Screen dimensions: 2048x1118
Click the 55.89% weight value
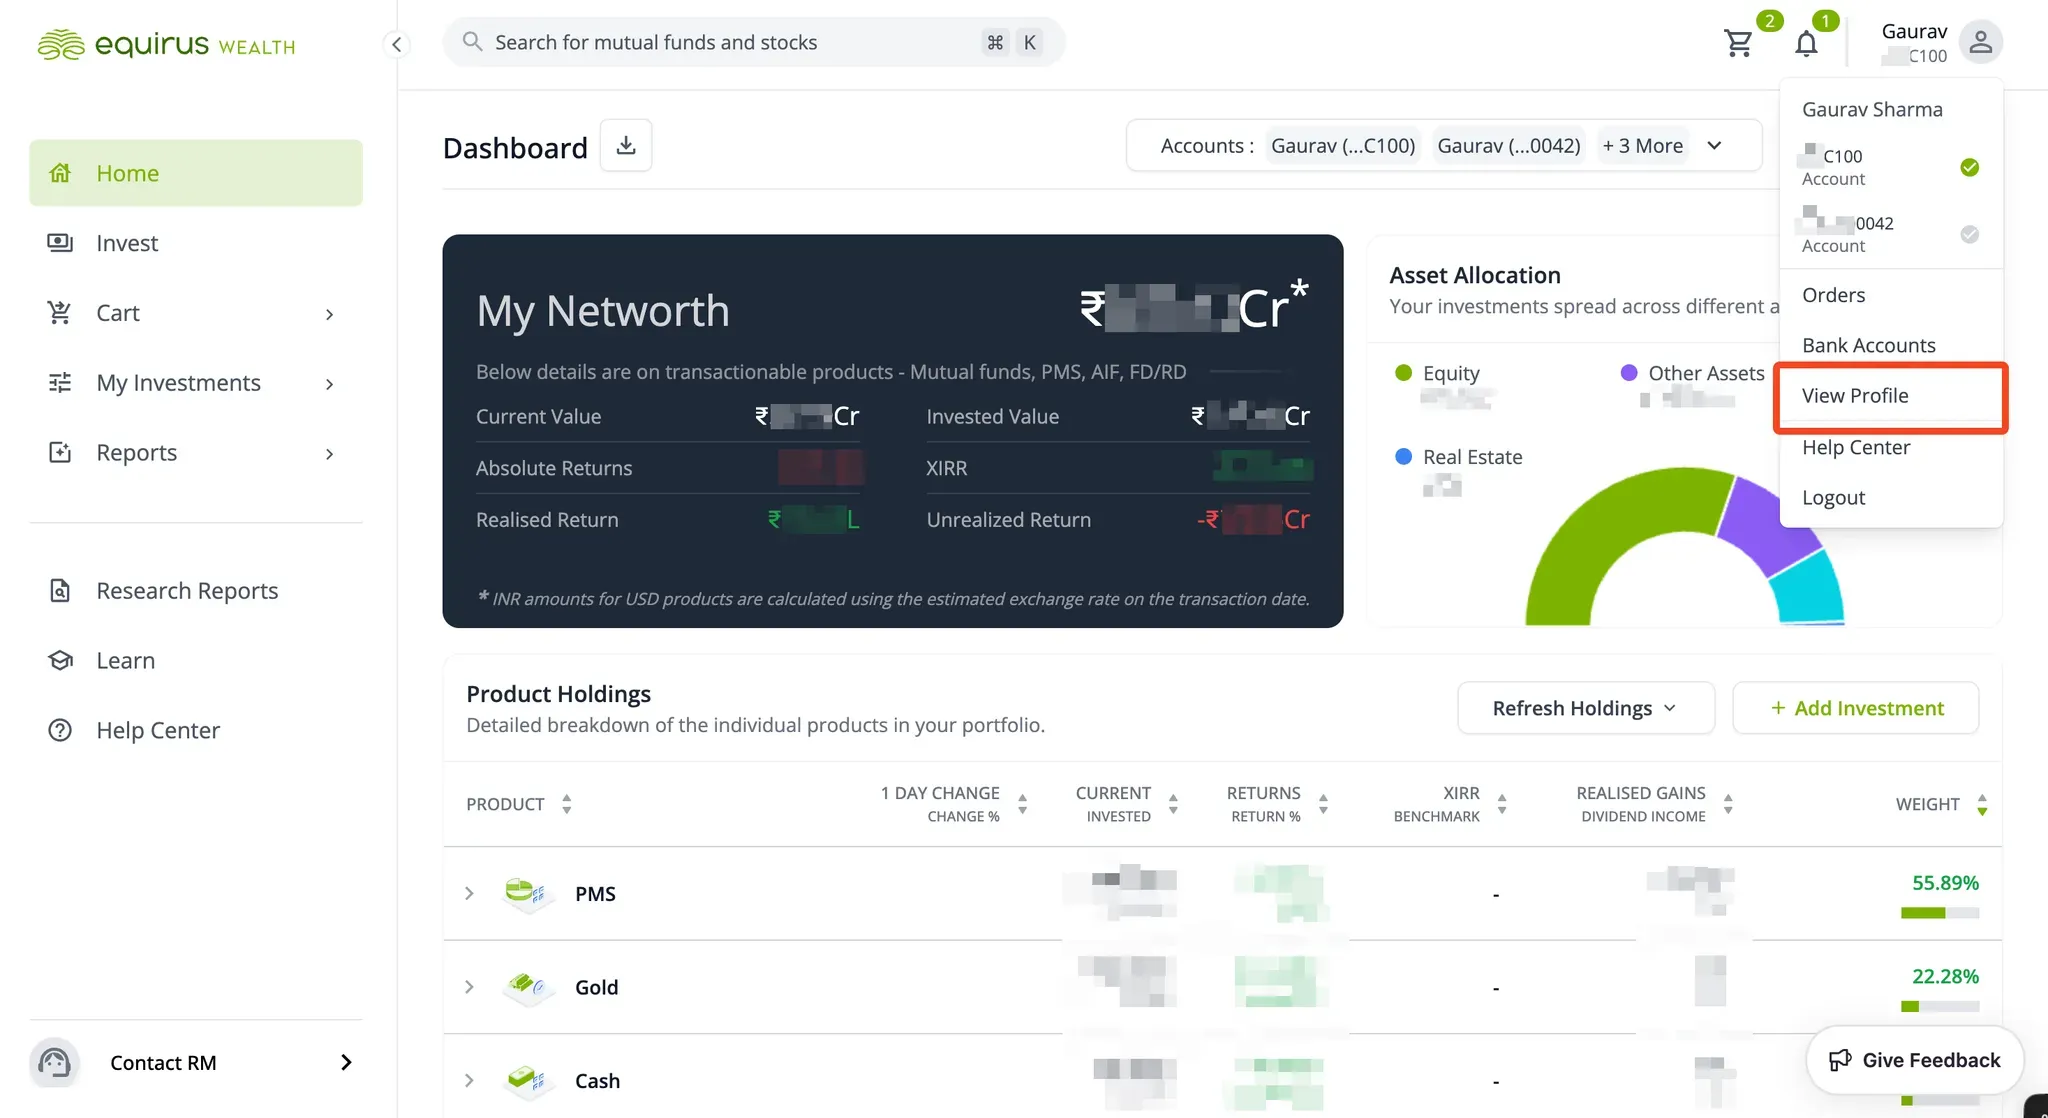pyautogui.click(x=1945, y=883)
